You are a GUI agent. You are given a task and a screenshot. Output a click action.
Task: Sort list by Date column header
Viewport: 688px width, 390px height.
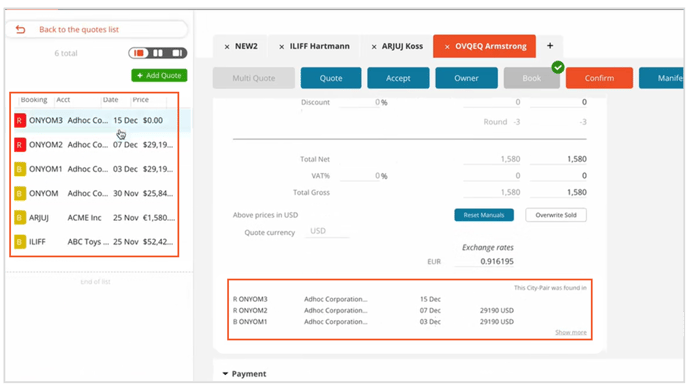tap(111, 100)
